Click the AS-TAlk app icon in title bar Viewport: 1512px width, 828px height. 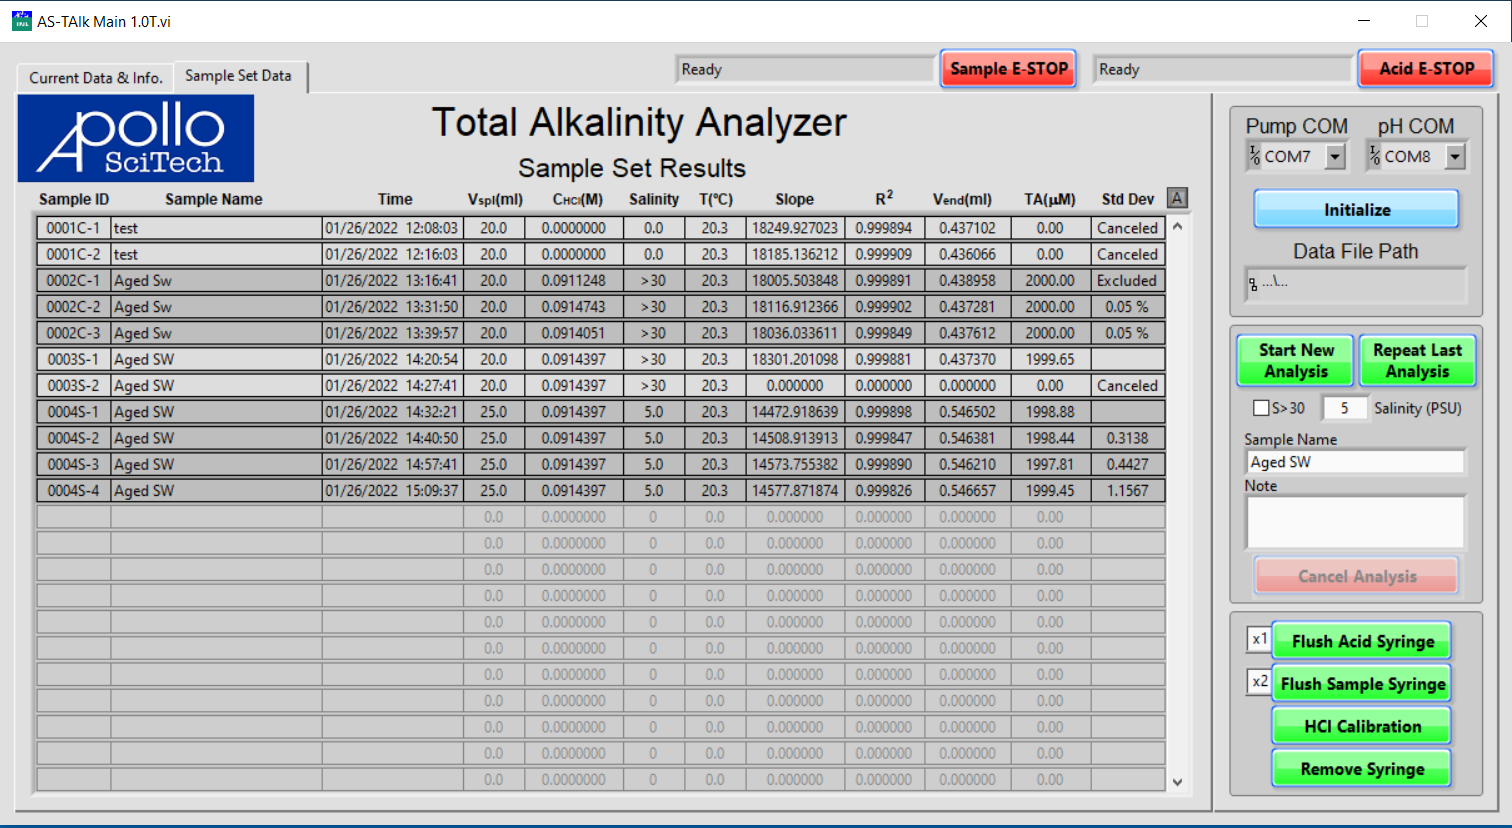pyautogui.click(x=21, y=21)
